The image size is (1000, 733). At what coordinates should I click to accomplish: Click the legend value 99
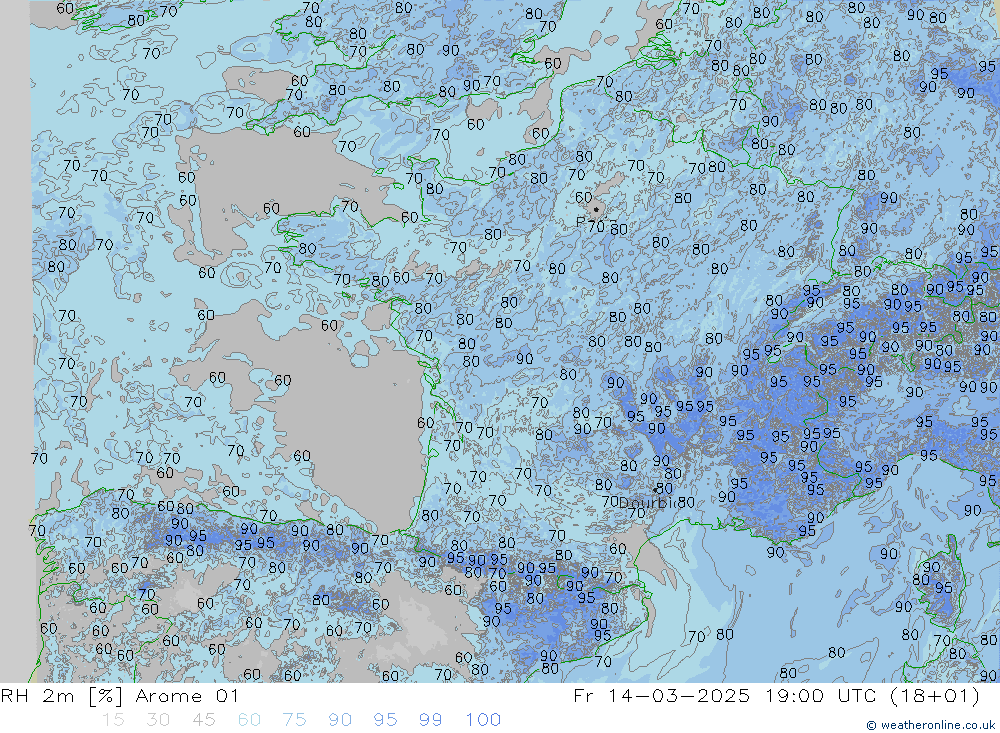pos(430,720)
